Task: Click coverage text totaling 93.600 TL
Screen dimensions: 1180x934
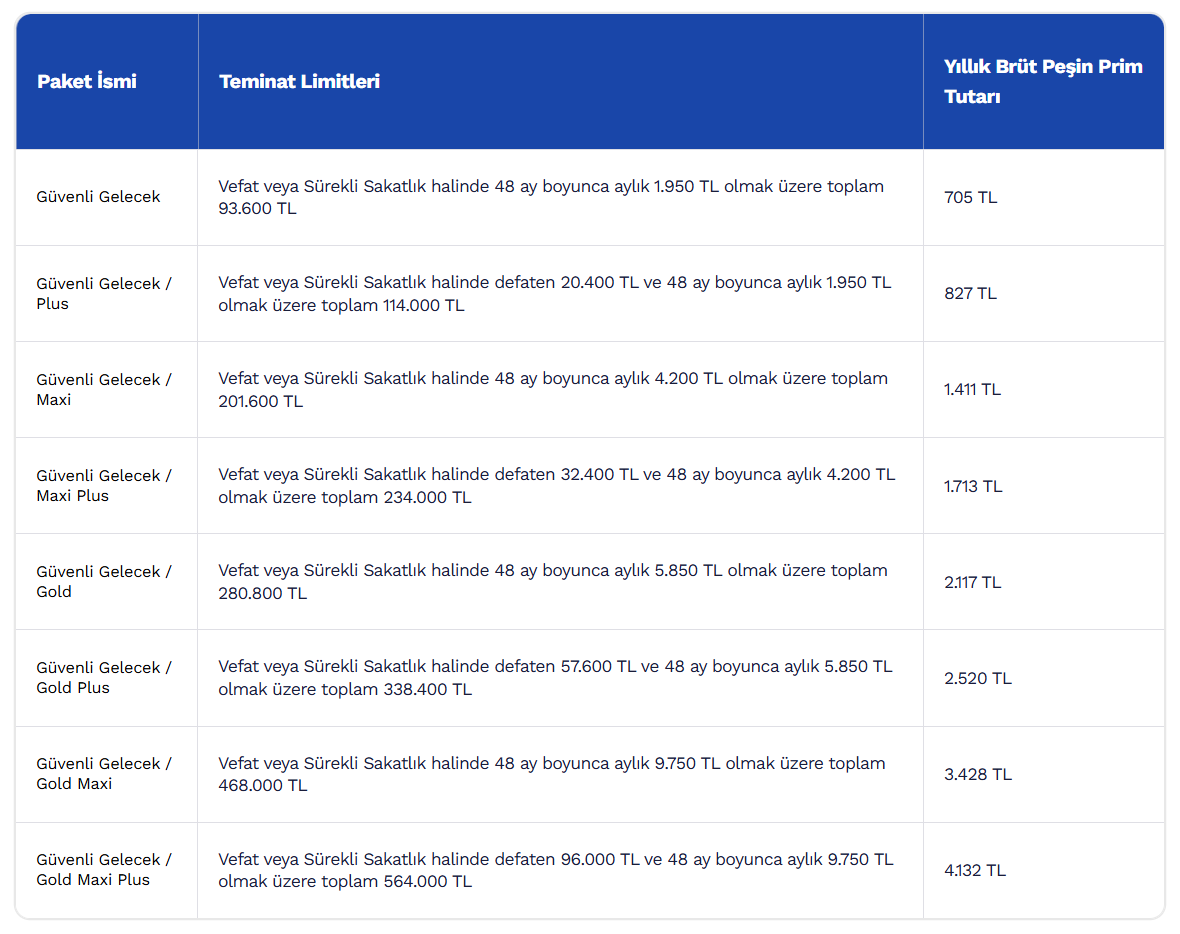Action: click(551, 198)
